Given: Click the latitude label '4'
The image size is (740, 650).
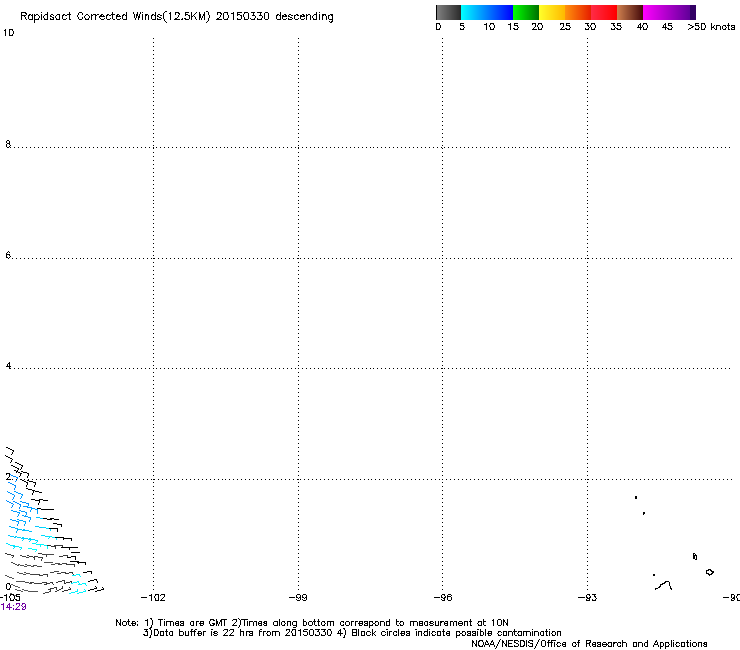Looking at the screenshot, I should [8, 365].
